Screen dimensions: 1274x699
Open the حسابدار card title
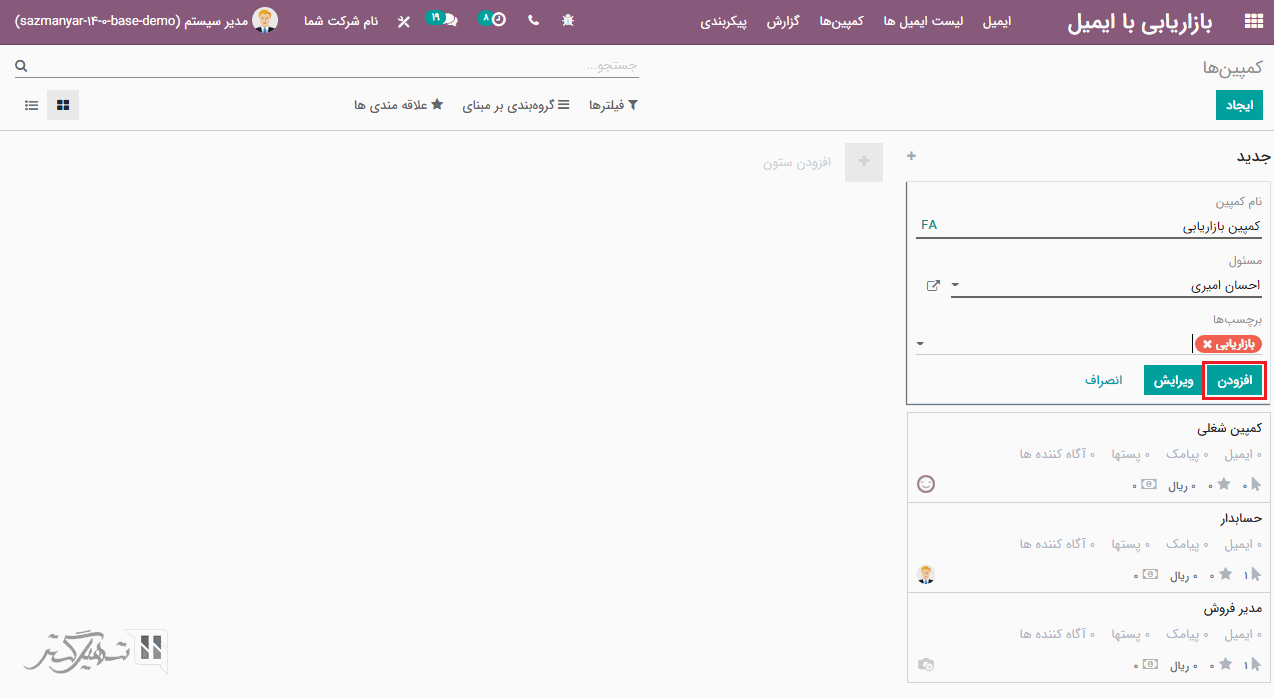tap(1241, 518)
